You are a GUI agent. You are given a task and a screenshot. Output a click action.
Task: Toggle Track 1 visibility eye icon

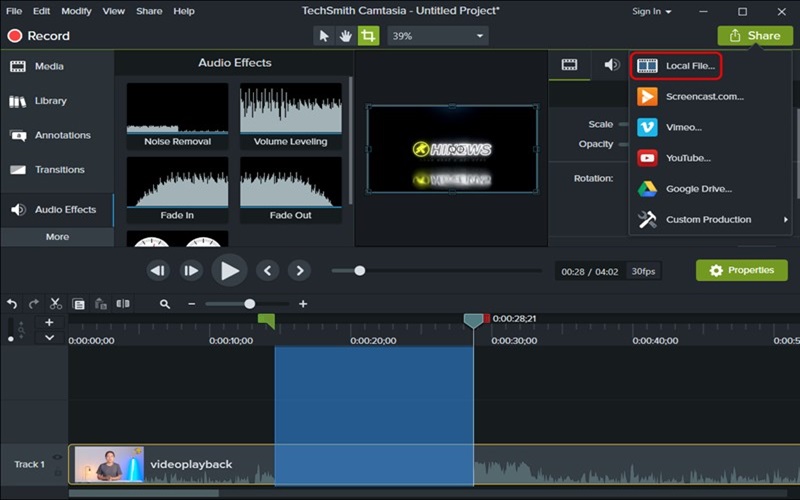point(57,457)
